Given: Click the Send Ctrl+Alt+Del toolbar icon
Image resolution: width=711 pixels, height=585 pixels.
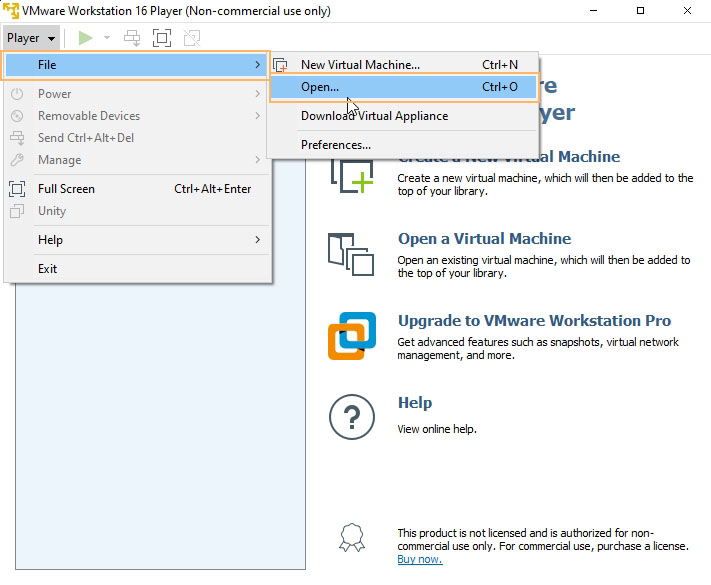Looking at the screenshot, I should tap(132, 38).
